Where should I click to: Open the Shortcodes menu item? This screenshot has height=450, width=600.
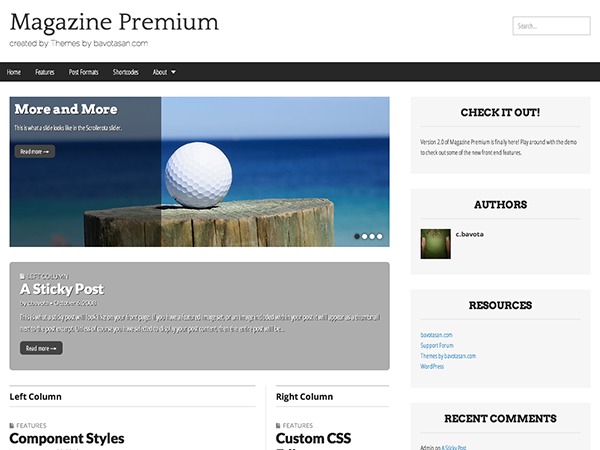pos(126,72)
